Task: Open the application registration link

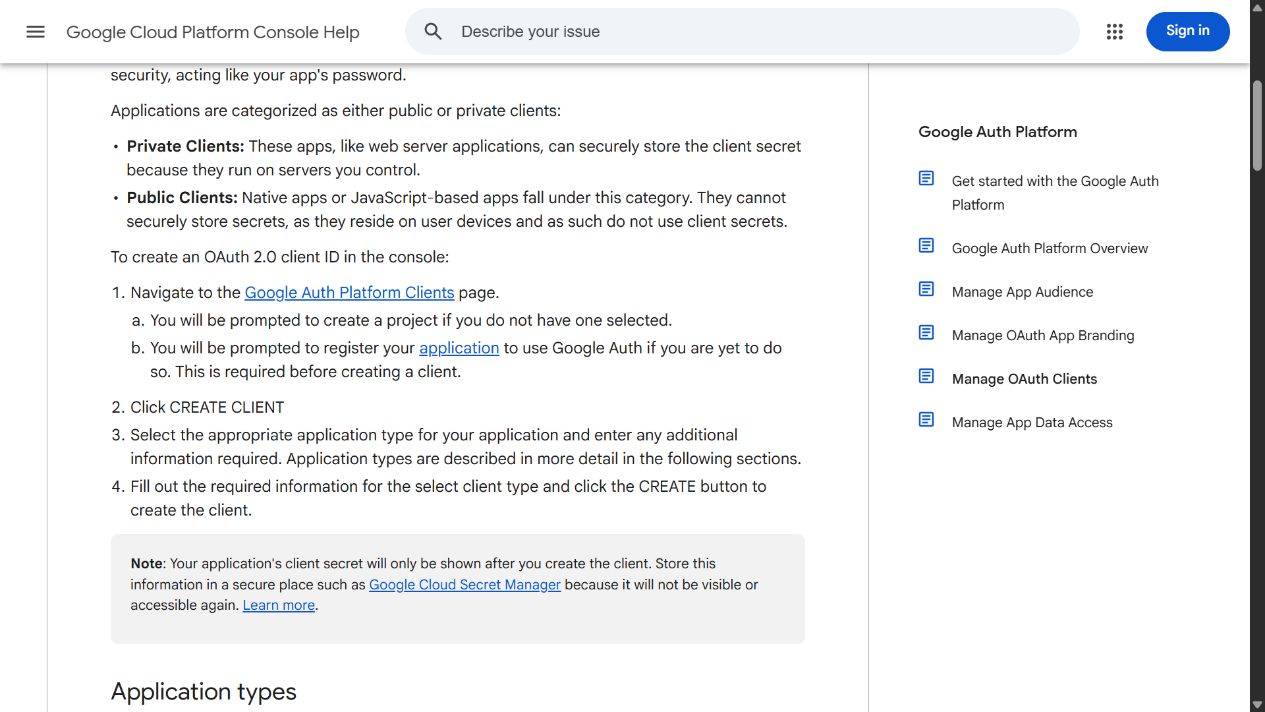Action: click(459, 348)
